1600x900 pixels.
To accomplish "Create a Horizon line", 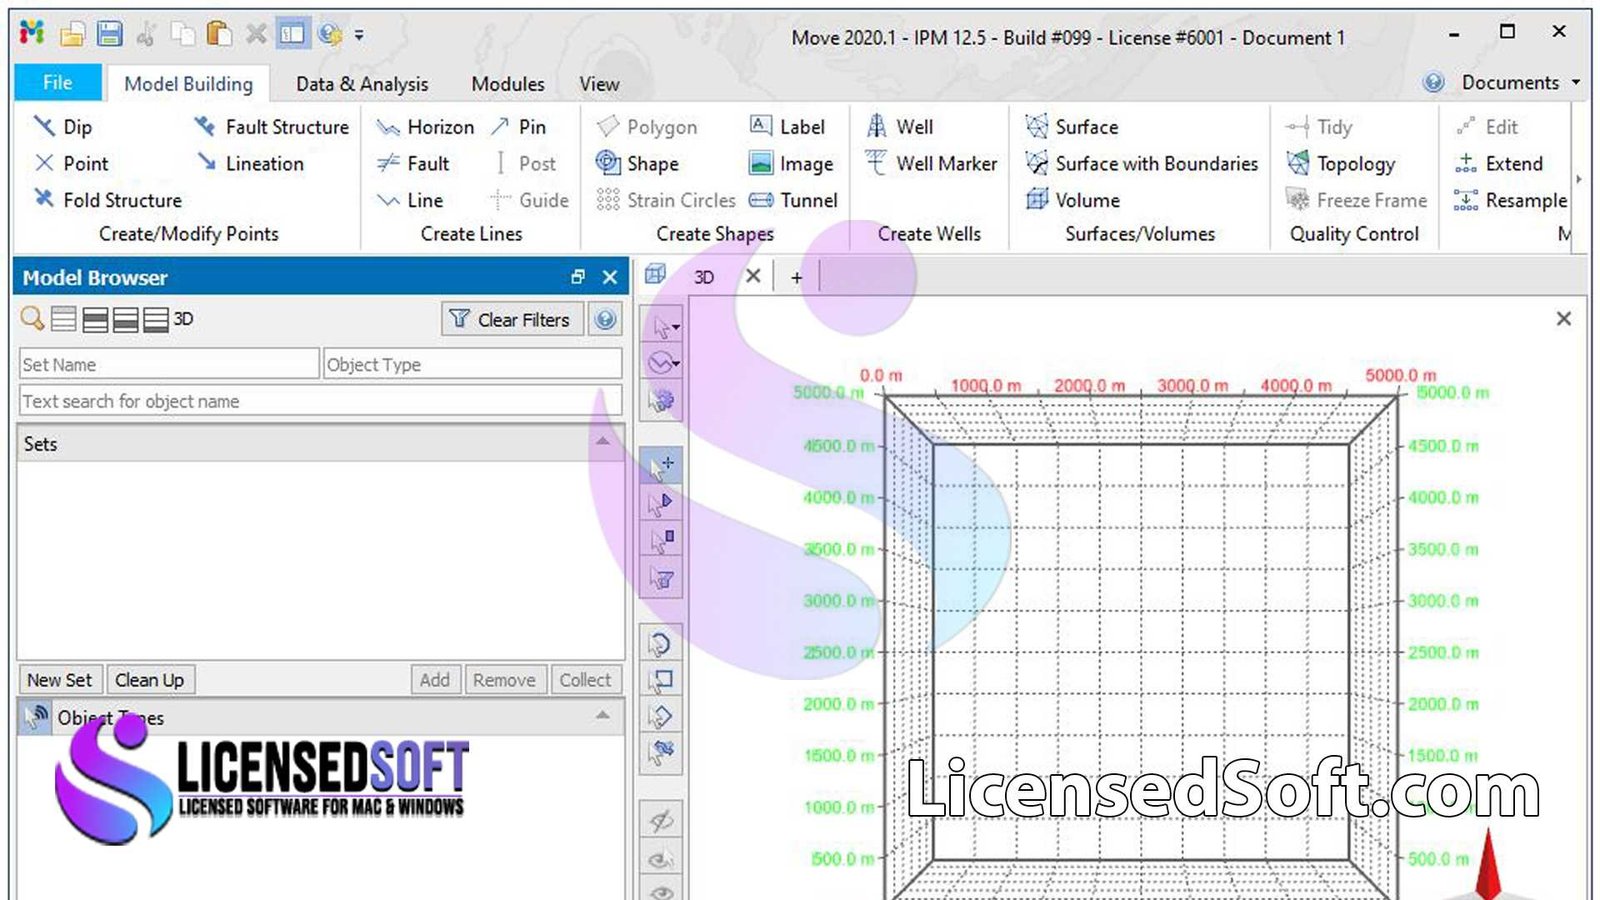I will pyautogui.click(x=425, y=127).
